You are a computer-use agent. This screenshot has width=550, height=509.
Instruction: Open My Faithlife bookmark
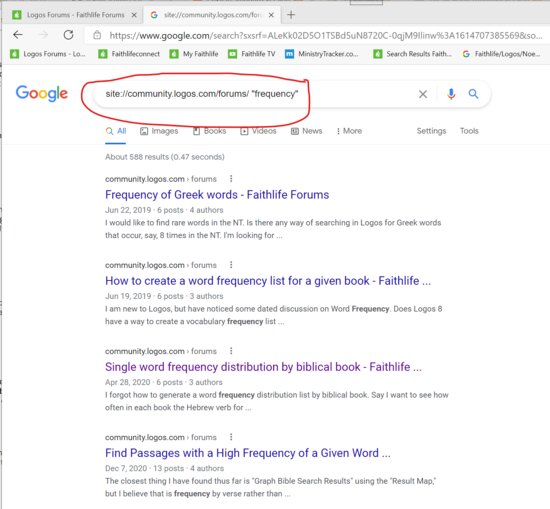pyautogui.click(x=194, y=54)
